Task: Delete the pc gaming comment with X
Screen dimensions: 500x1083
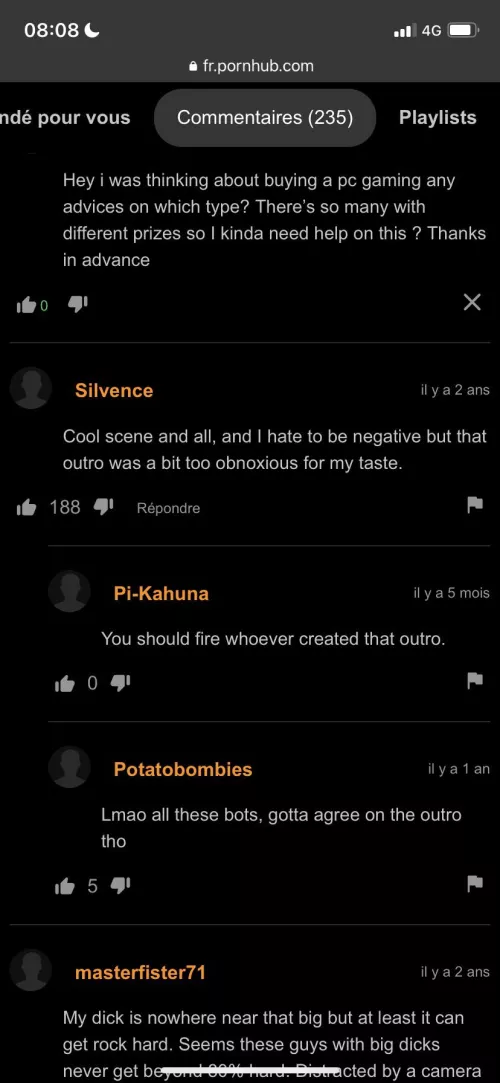Action: coord(472,303)
